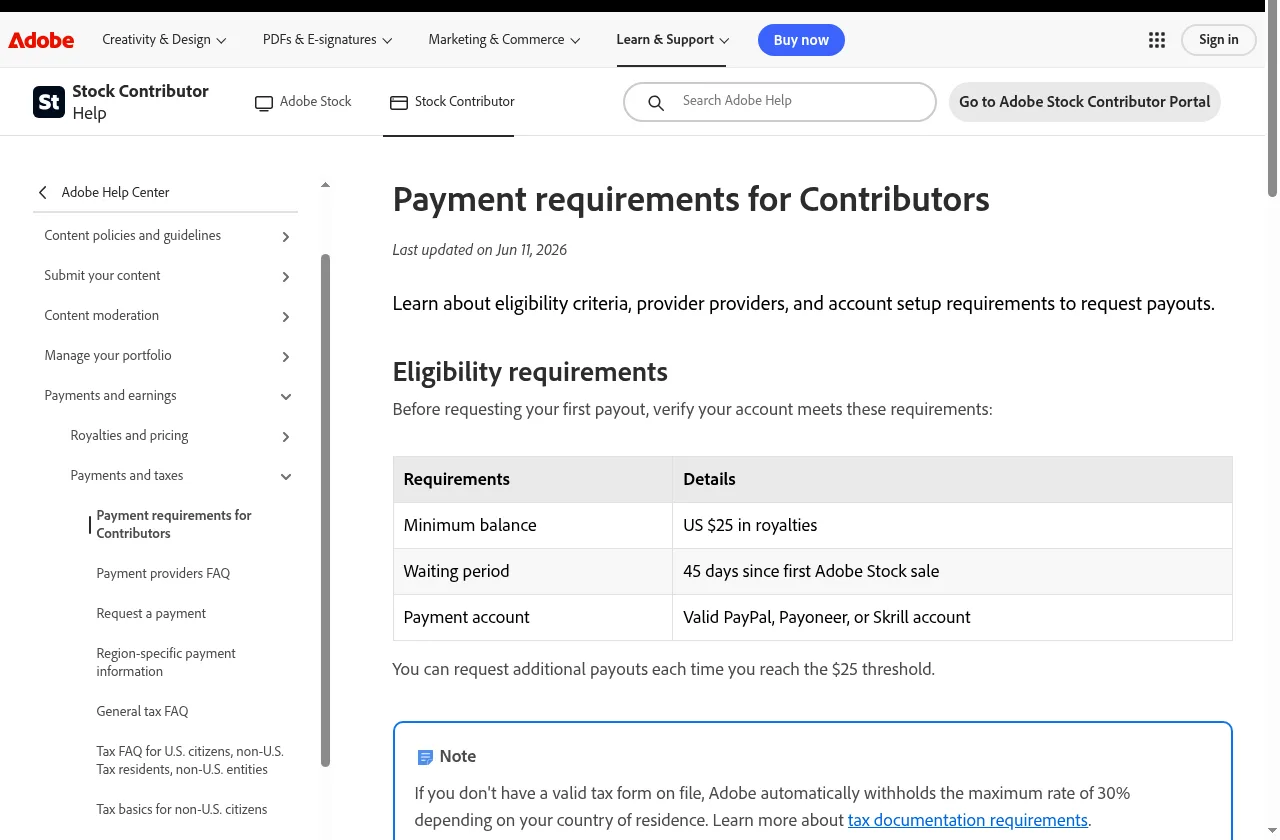Viewport: 1280px width, 840px height.
Task: Click the Stock Contributor St logo icon
Action: (x=49, y=102)
